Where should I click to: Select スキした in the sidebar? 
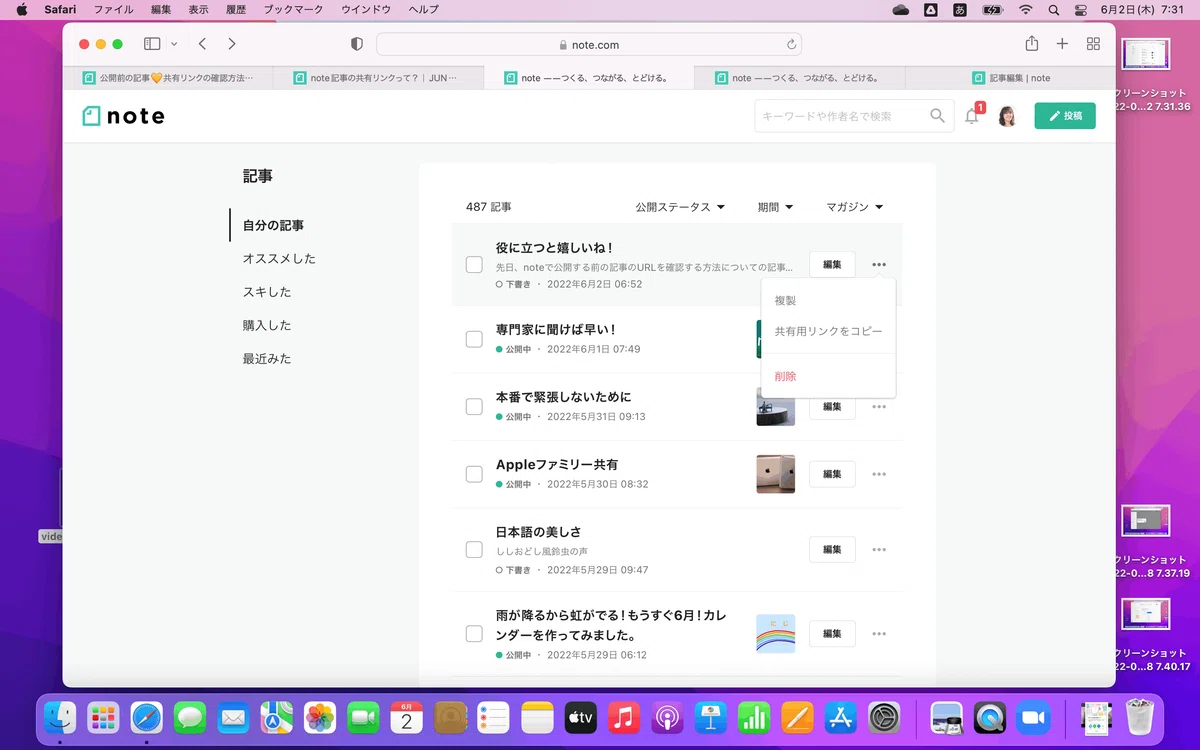[x=267, y=292]
